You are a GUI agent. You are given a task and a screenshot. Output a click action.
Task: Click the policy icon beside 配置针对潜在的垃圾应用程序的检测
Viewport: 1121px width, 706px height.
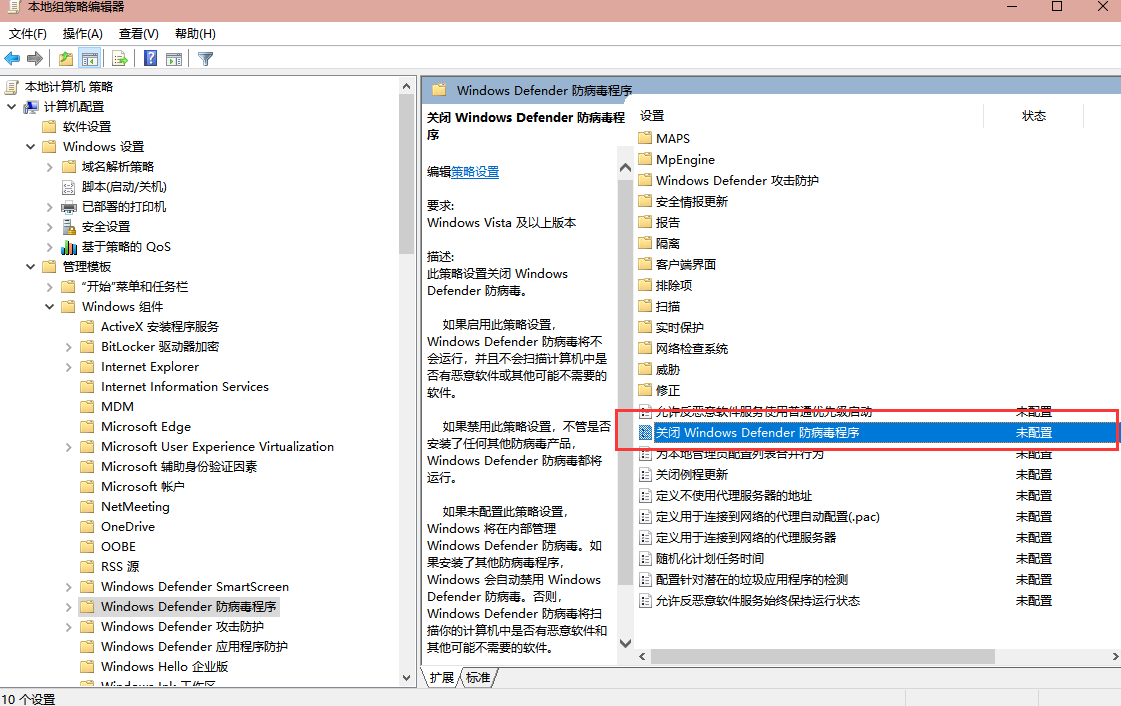(x=645, y=580)
